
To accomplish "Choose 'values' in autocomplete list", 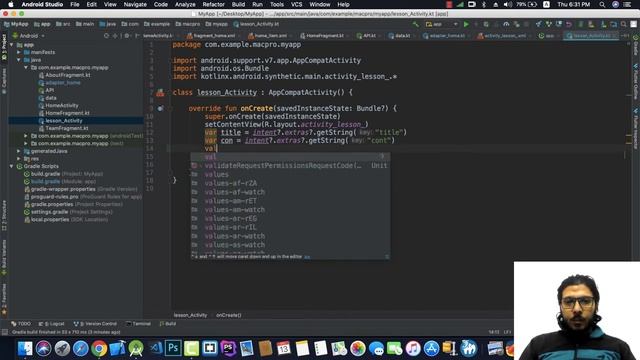I will coord(290,174).
